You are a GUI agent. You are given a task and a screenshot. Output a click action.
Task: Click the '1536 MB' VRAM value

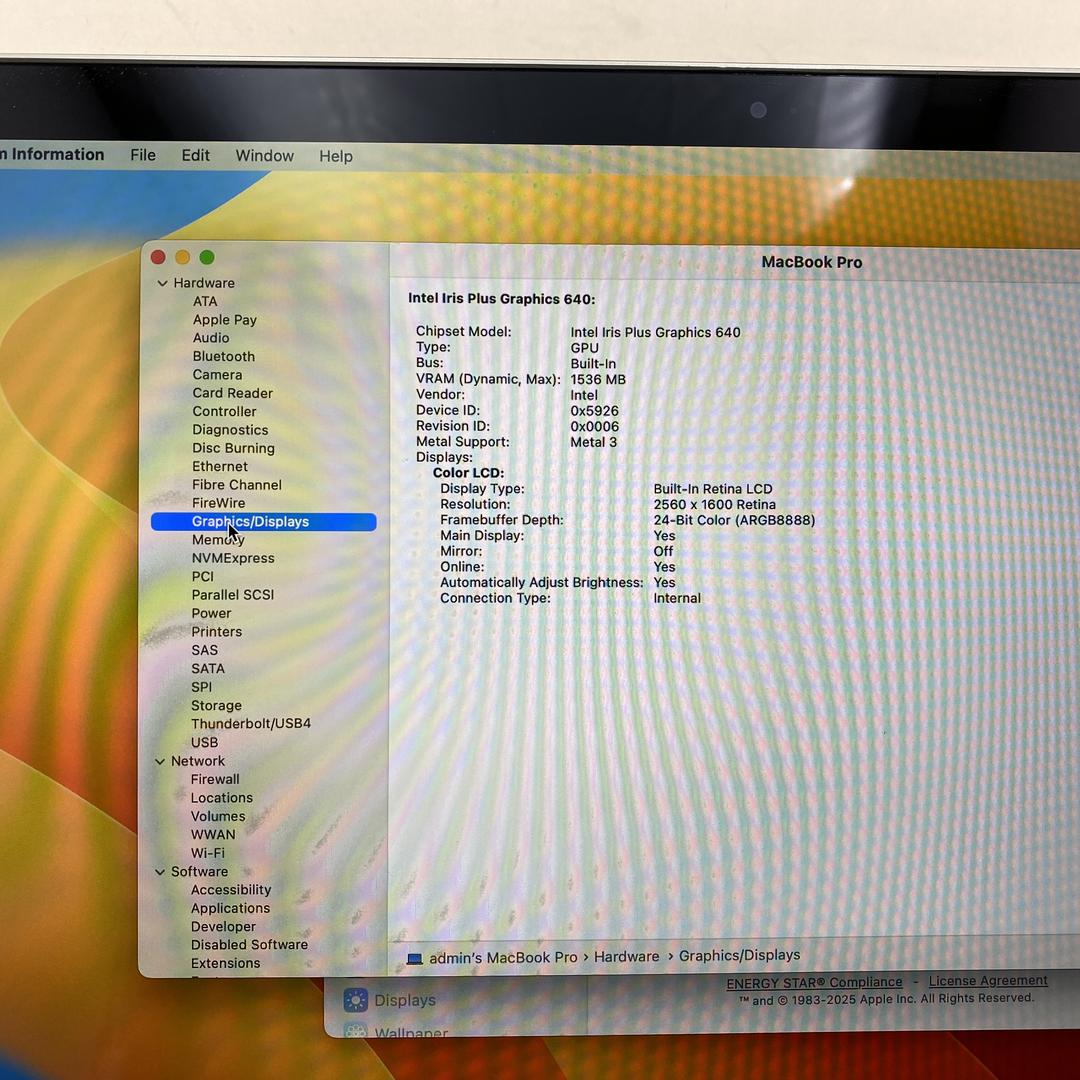598,380
